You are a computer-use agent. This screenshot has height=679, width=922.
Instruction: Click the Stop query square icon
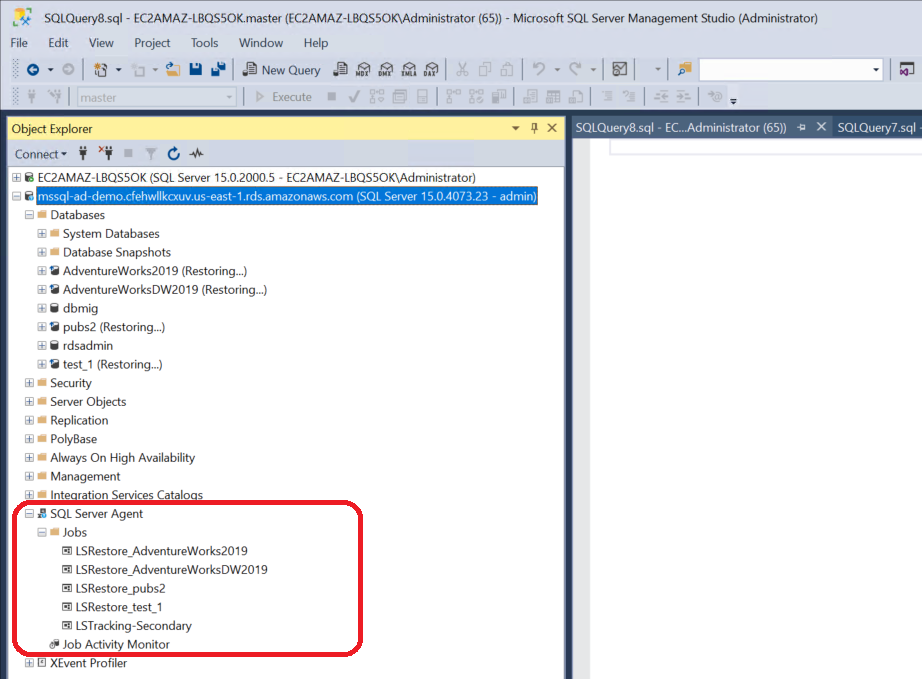click(x=332, y=96)
